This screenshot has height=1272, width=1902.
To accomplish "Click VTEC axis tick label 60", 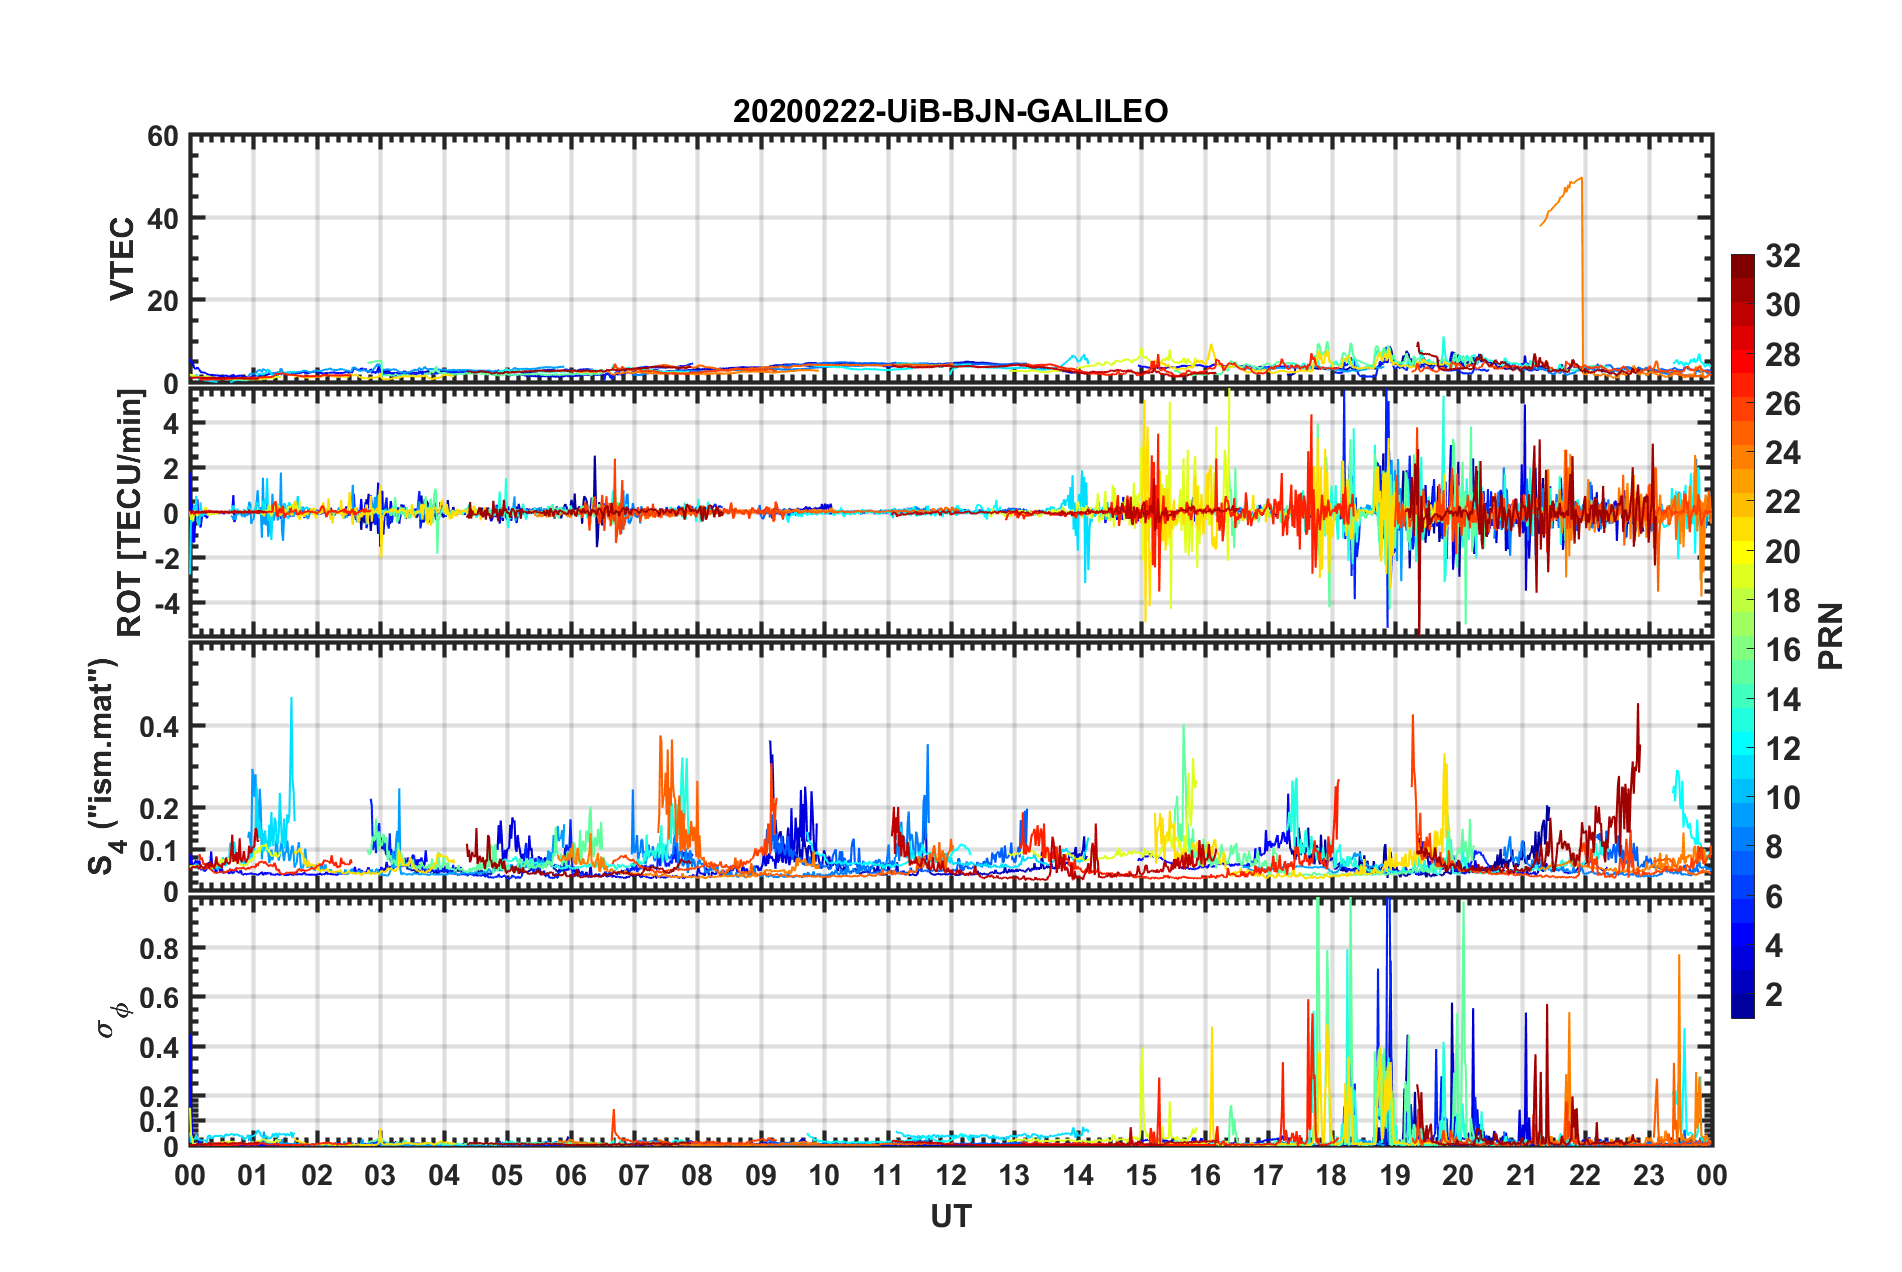I will [163, 137].
